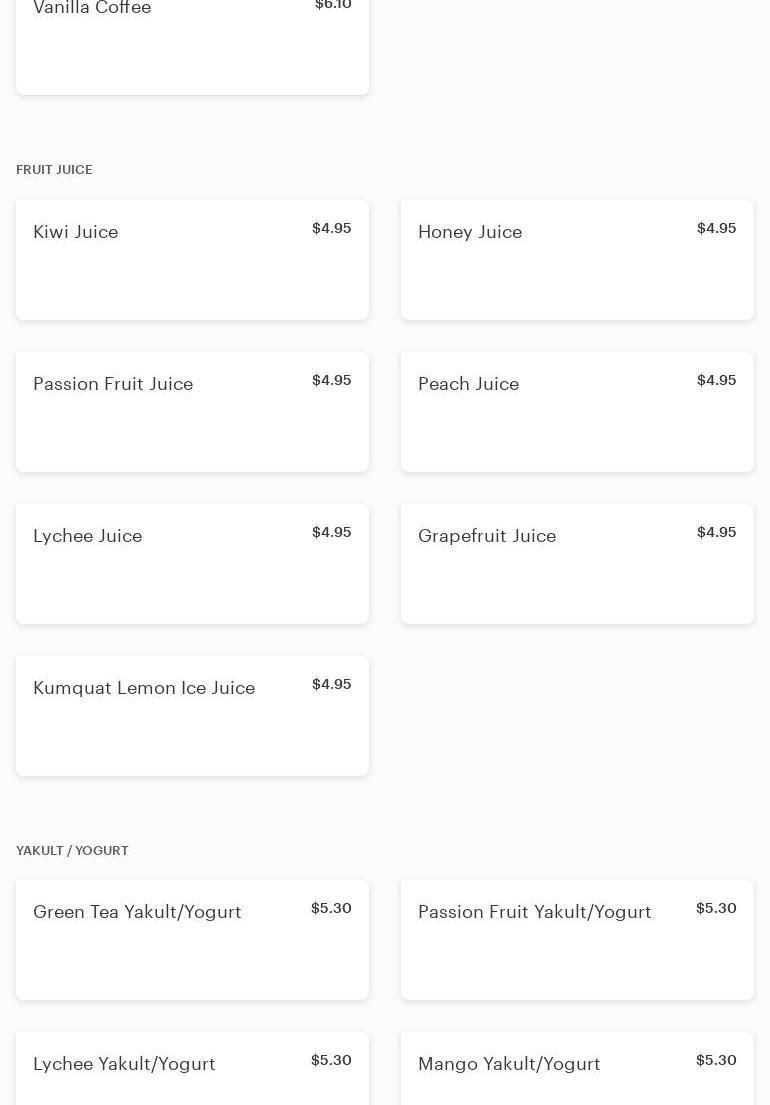Select Passion Fruit Yakult/Yogurt card
The width and height of the screenshot is (770, 1105).
[x=577, y=940]
